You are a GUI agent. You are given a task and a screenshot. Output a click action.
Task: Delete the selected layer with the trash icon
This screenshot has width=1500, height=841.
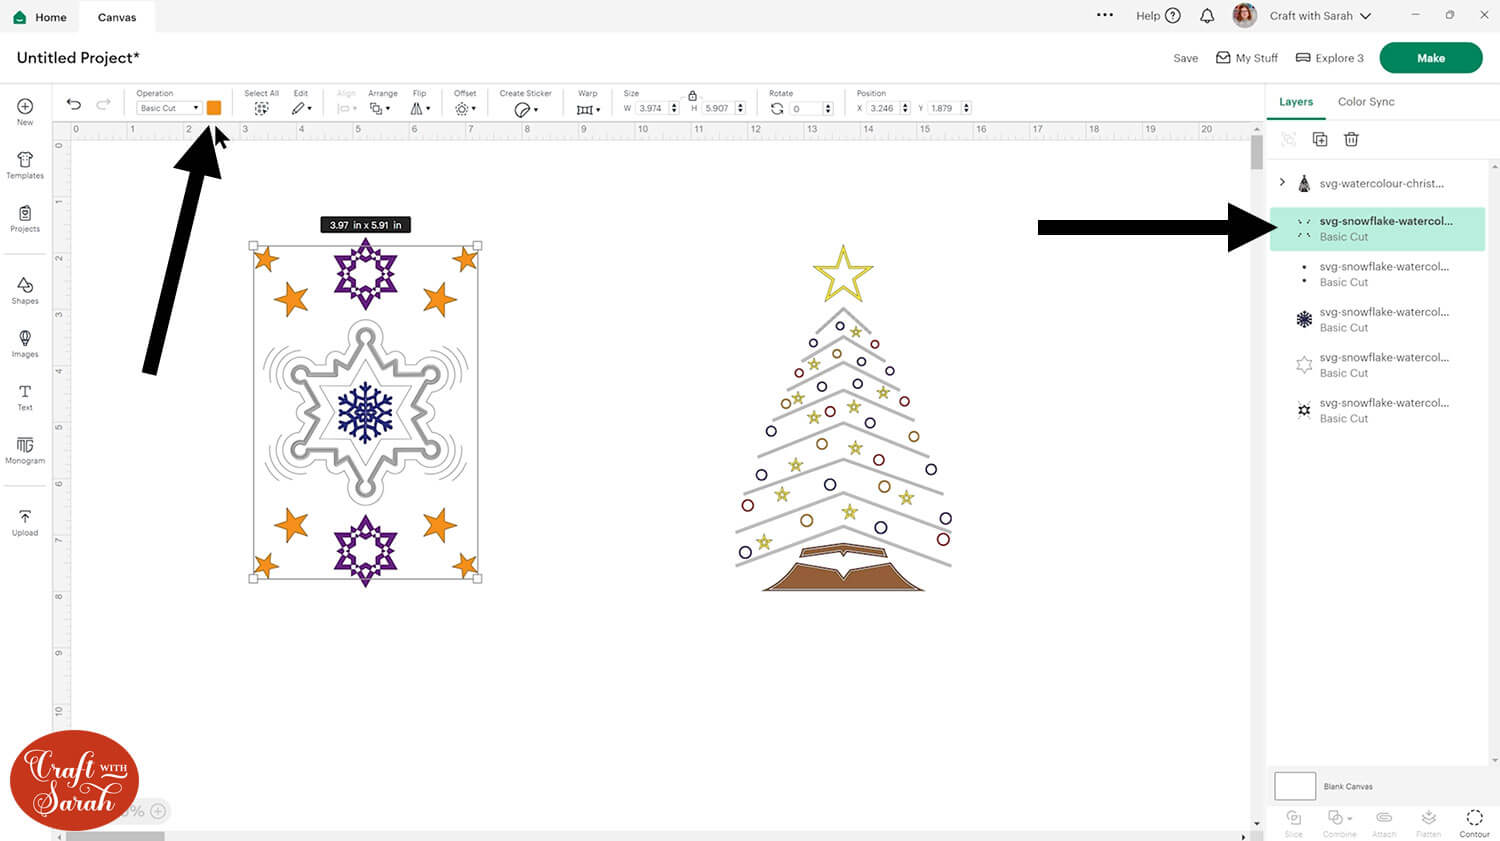tap(1351, 139)
